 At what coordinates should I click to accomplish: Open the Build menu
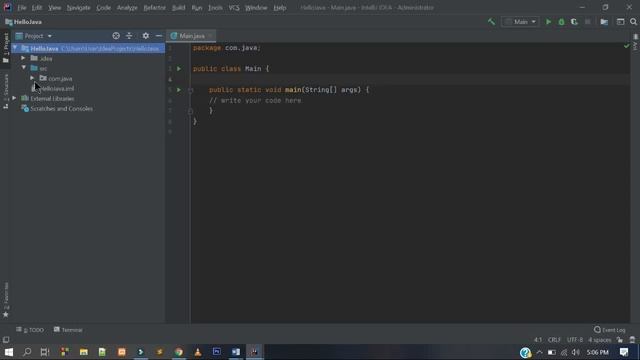click(x=178, y=7)
